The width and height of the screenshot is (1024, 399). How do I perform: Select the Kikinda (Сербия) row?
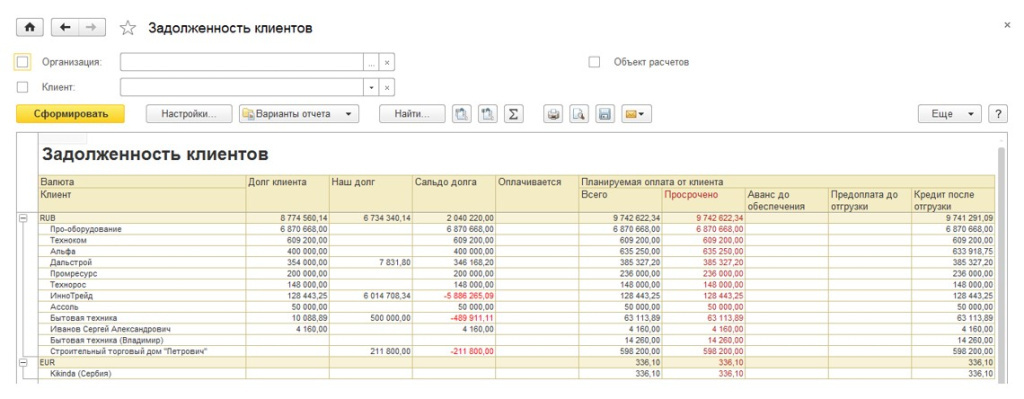(516, 374)
